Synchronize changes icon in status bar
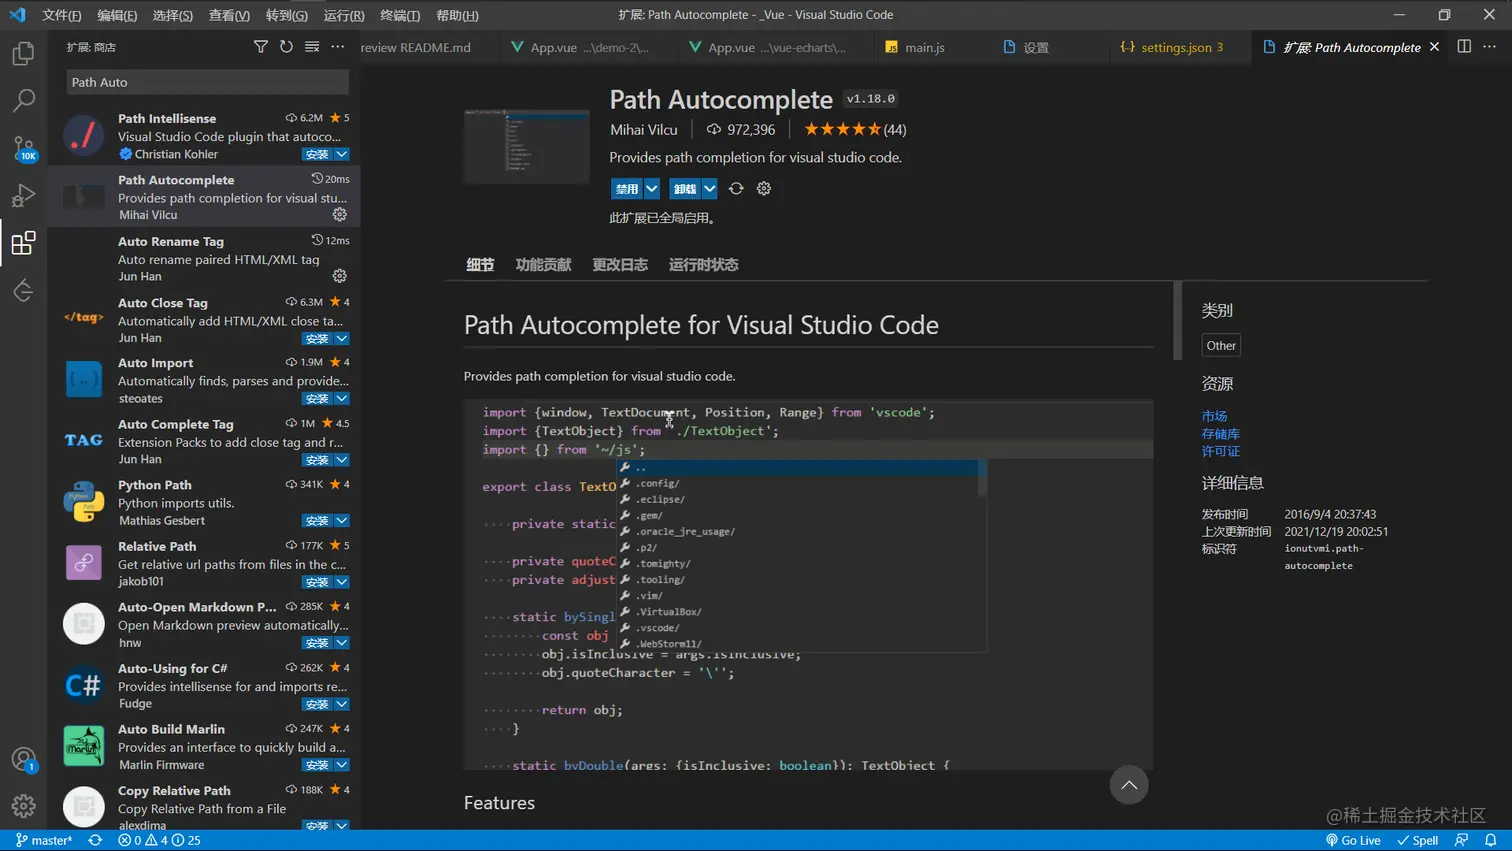 (95, 840)
